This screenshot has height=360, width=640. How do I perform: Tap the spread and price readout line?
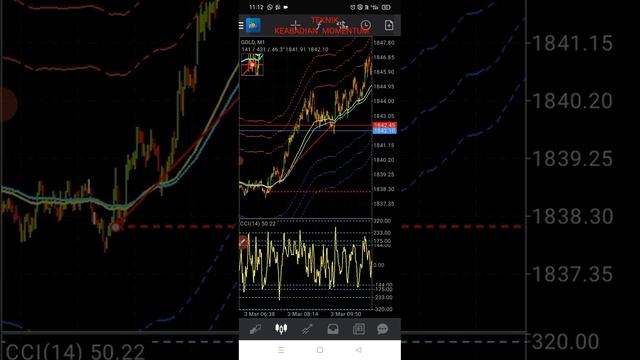point(284,49)
